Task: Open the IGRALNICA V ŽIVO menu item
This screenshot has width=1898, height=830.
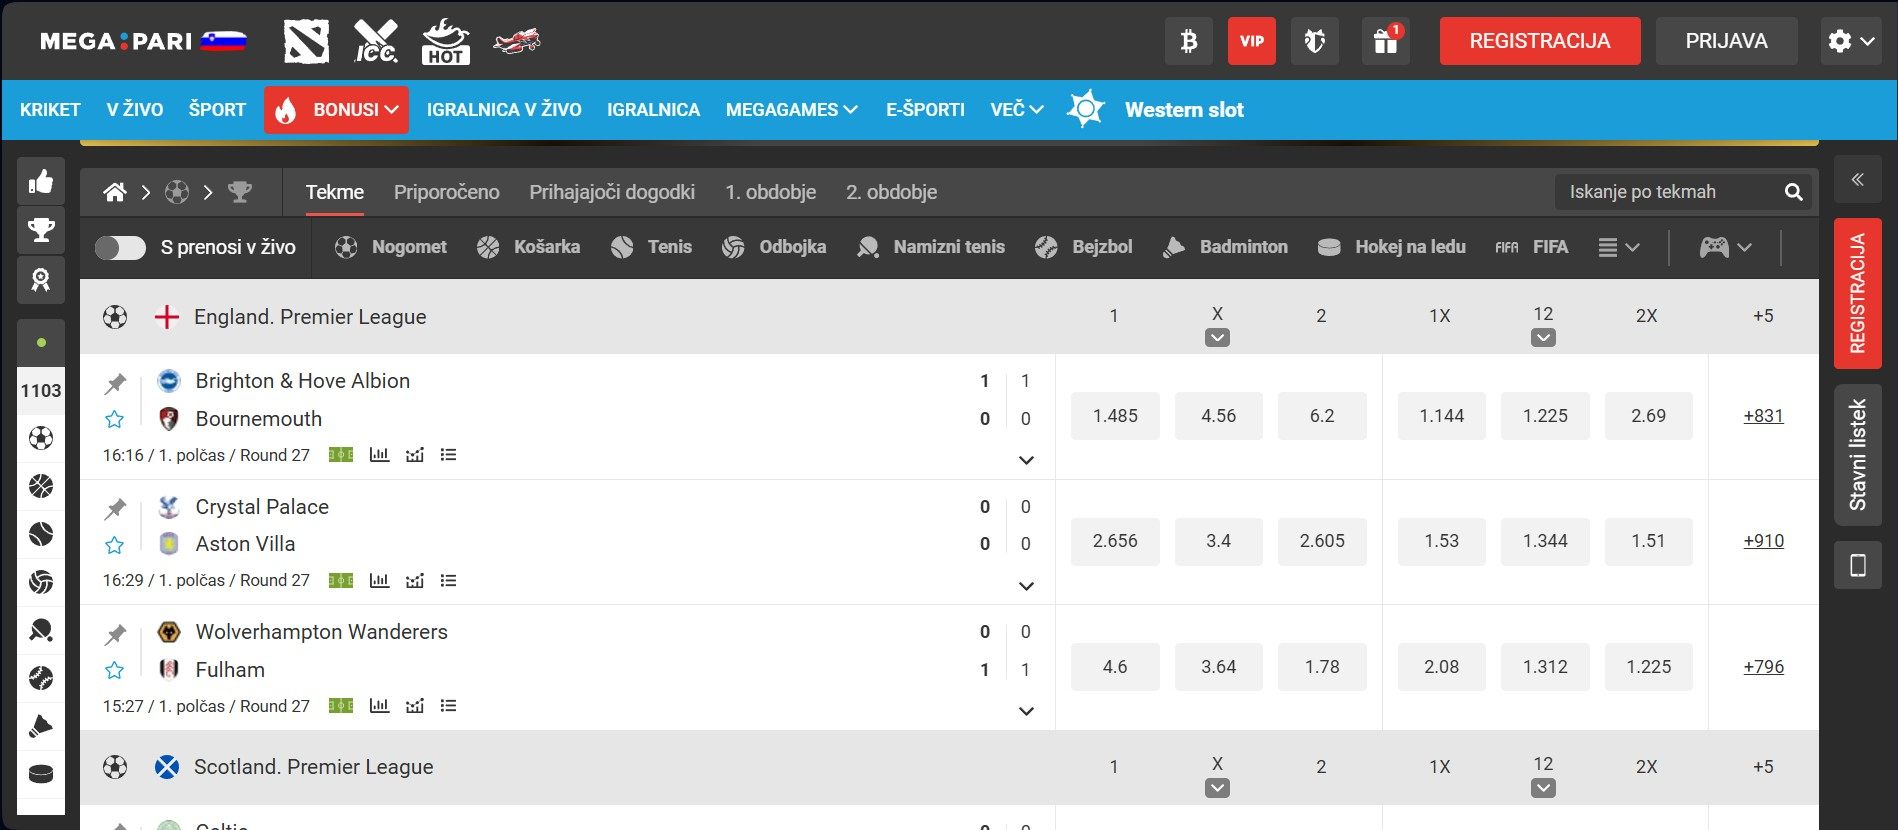Action: click(x=504, y=110)
